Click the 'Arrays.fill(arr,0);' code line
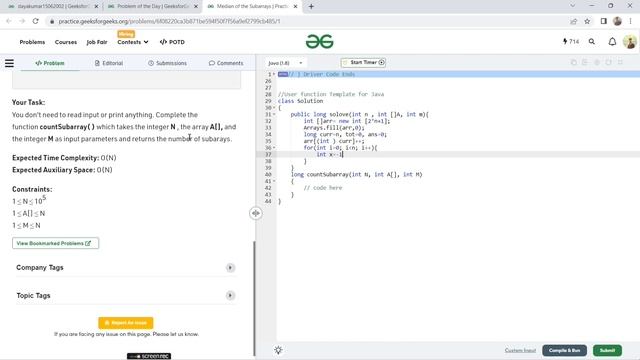The image size is (640, 360). pyautogui.click(x=333, y=128)
